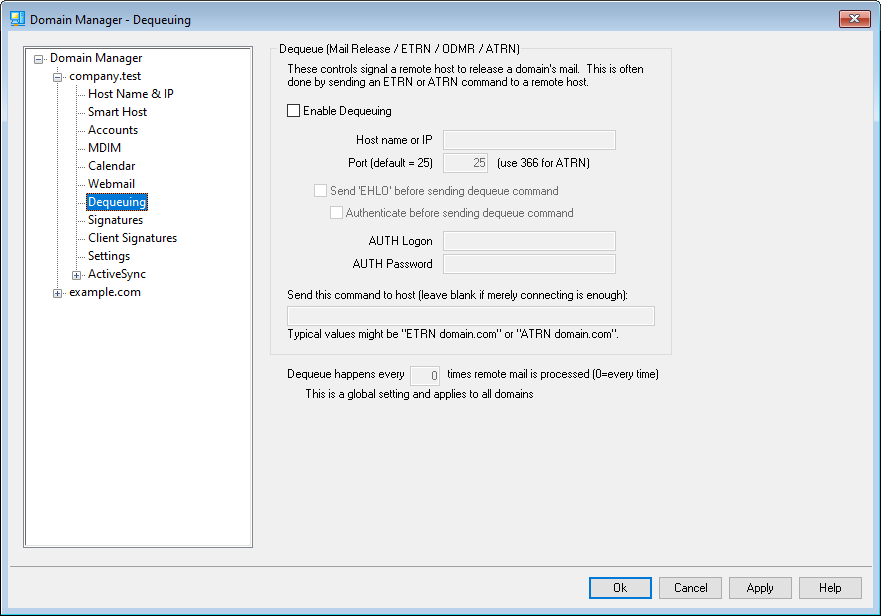881x616 pixels.
Task: Expand the example.com domain node
Action: [58, 293]
